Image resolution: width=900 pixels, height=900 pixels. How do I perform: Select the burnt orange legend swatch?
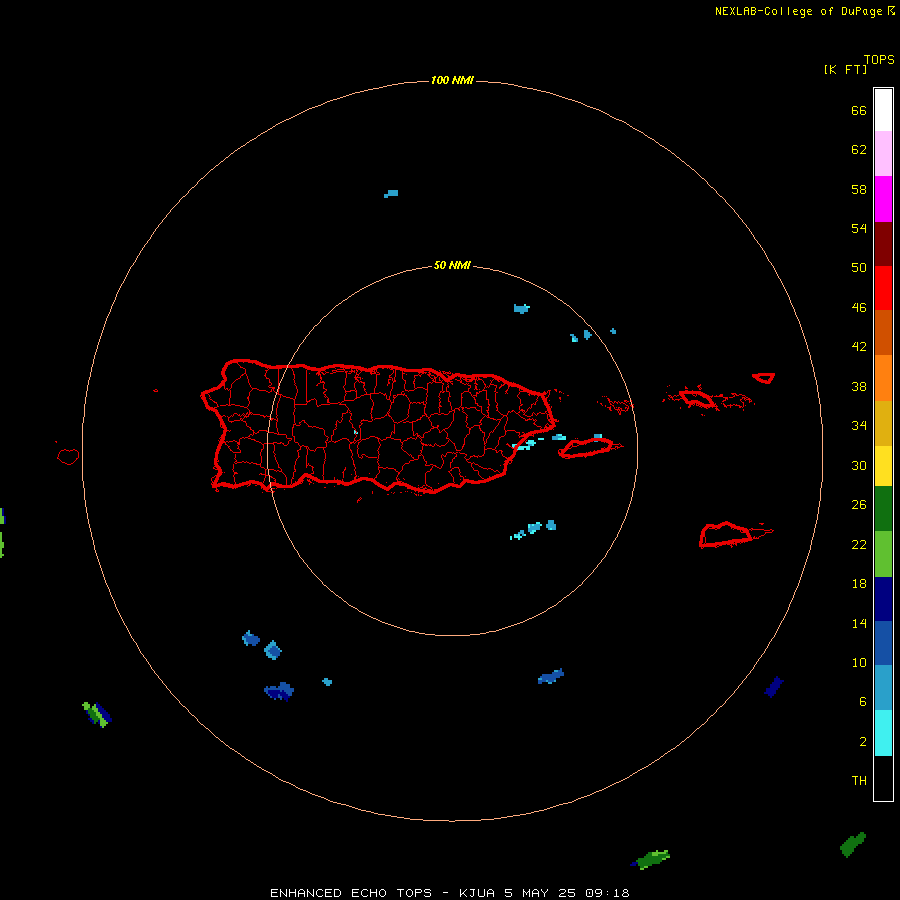point(883,333)
